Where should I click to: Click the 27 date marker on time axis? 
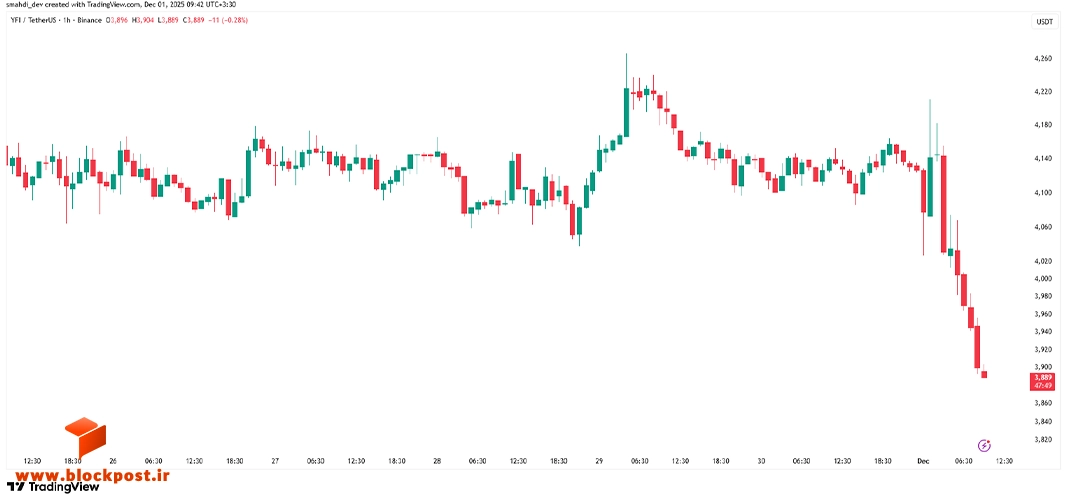(x=275, y=461)
